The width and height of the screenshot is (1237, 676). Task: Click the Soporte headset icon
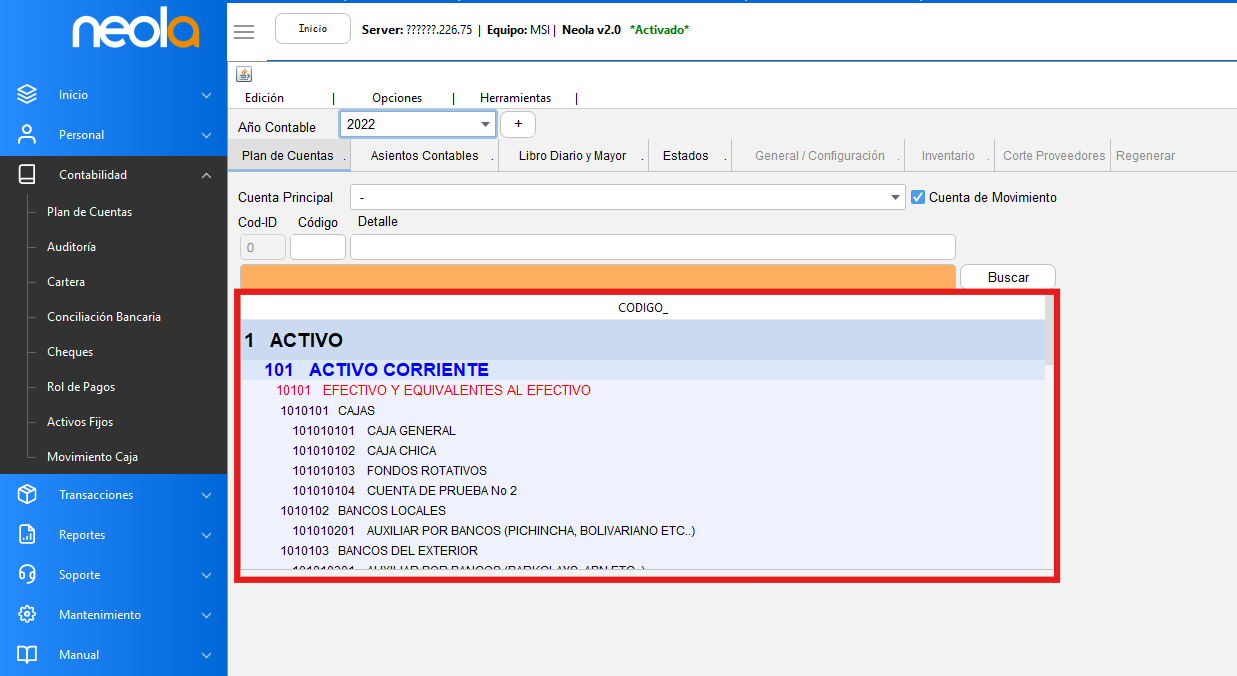[27, 575]
